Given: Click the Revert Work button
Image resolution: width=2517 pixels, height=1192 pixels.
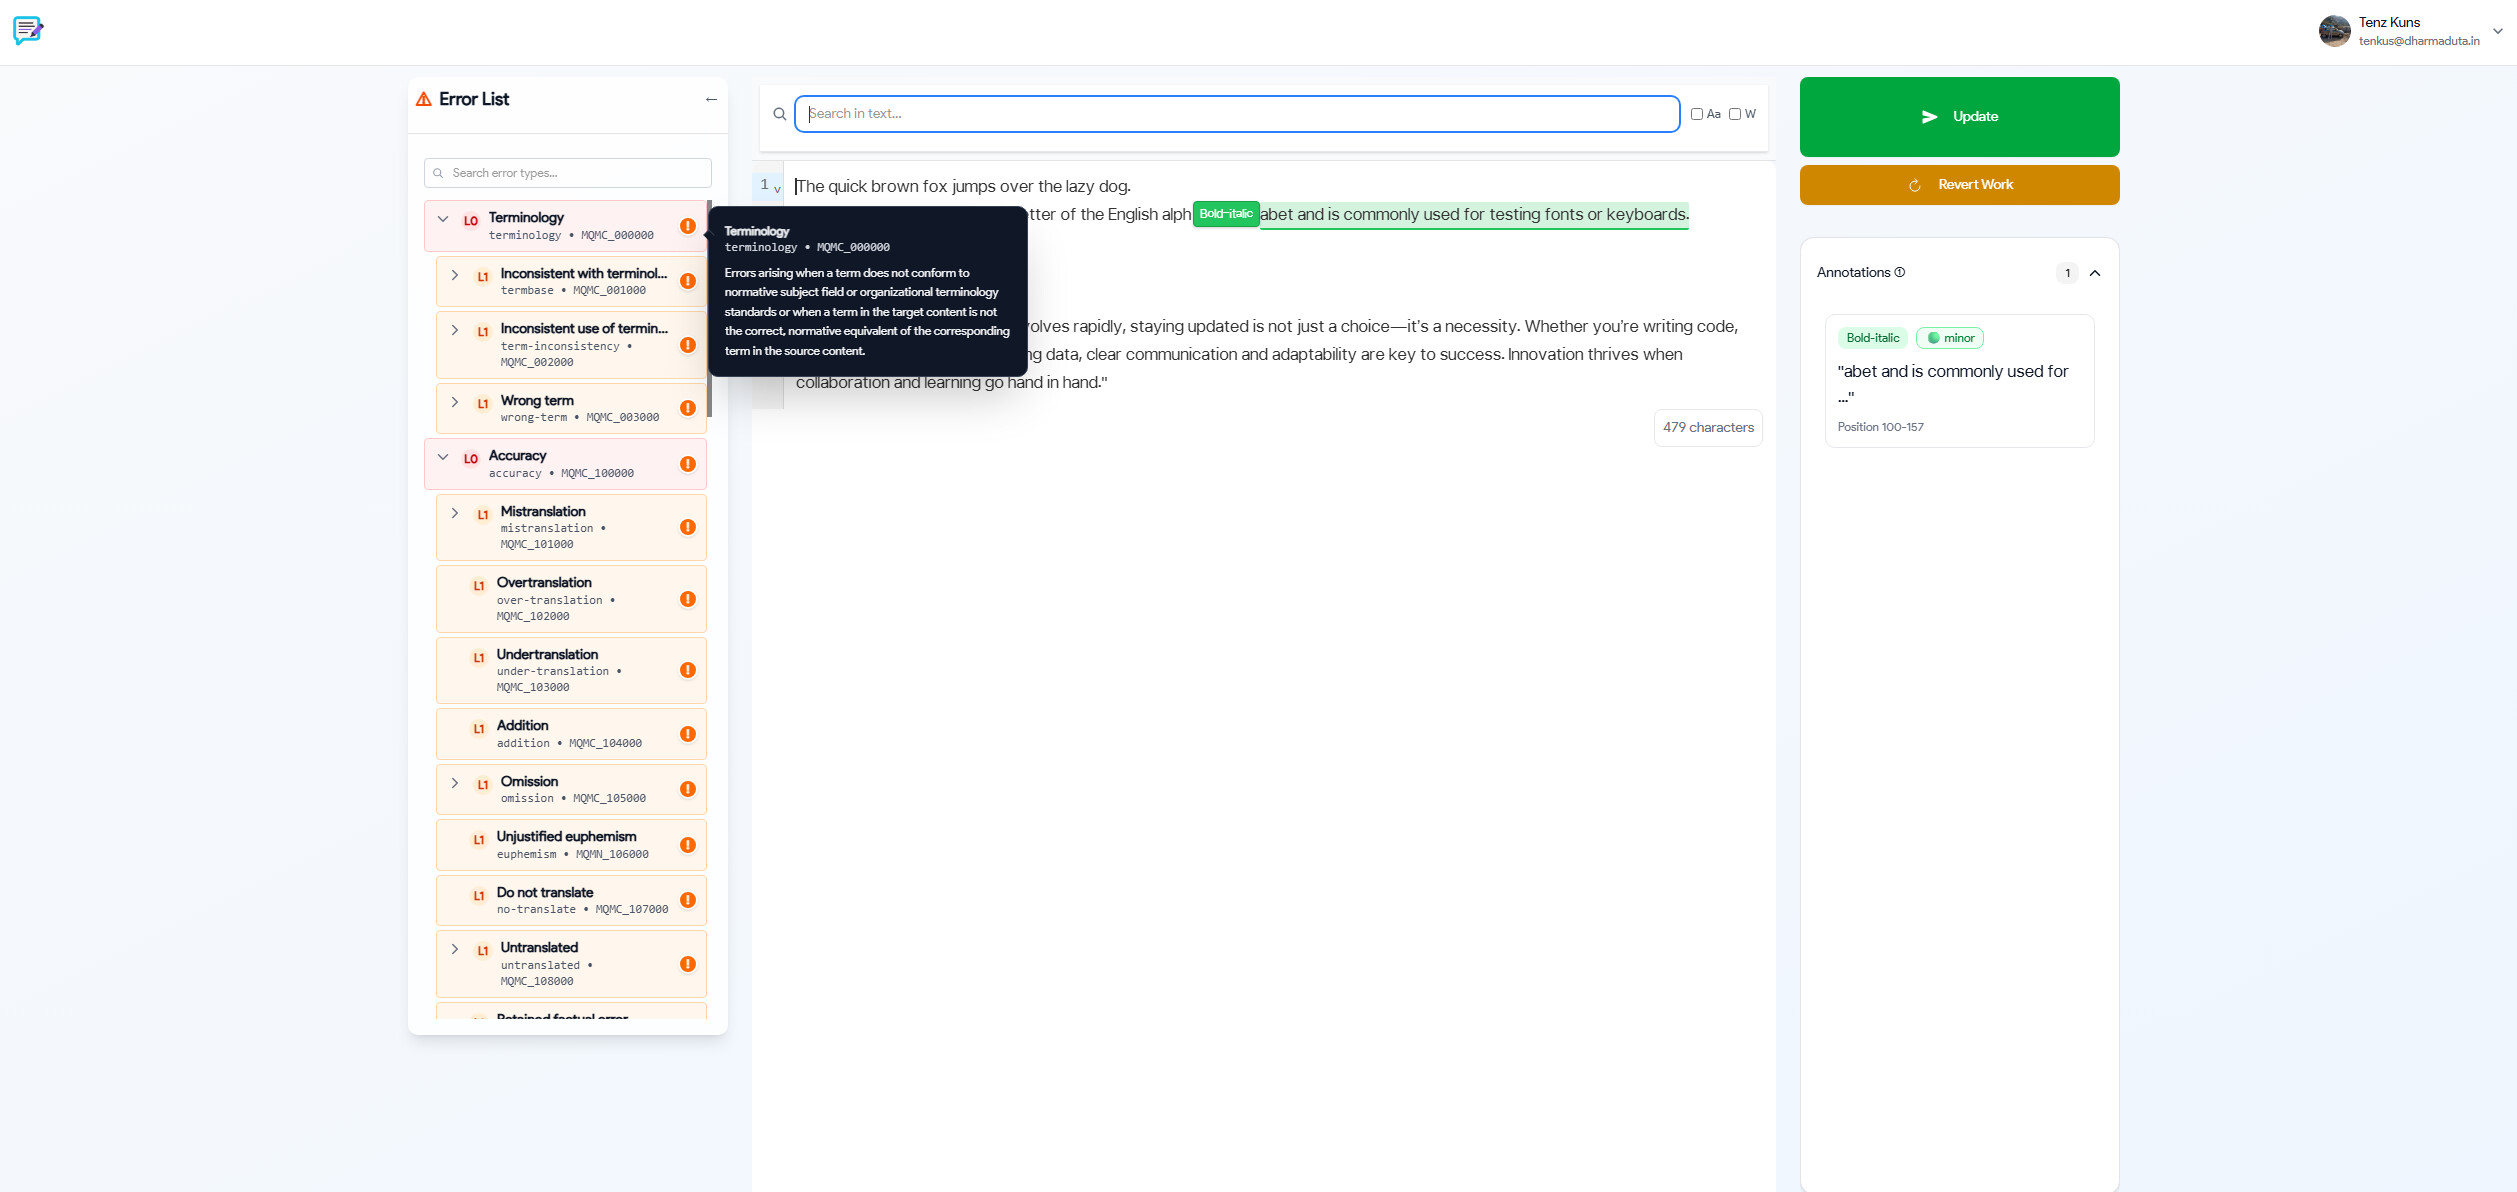Looking at the screenshot, I should [1958, 185].
